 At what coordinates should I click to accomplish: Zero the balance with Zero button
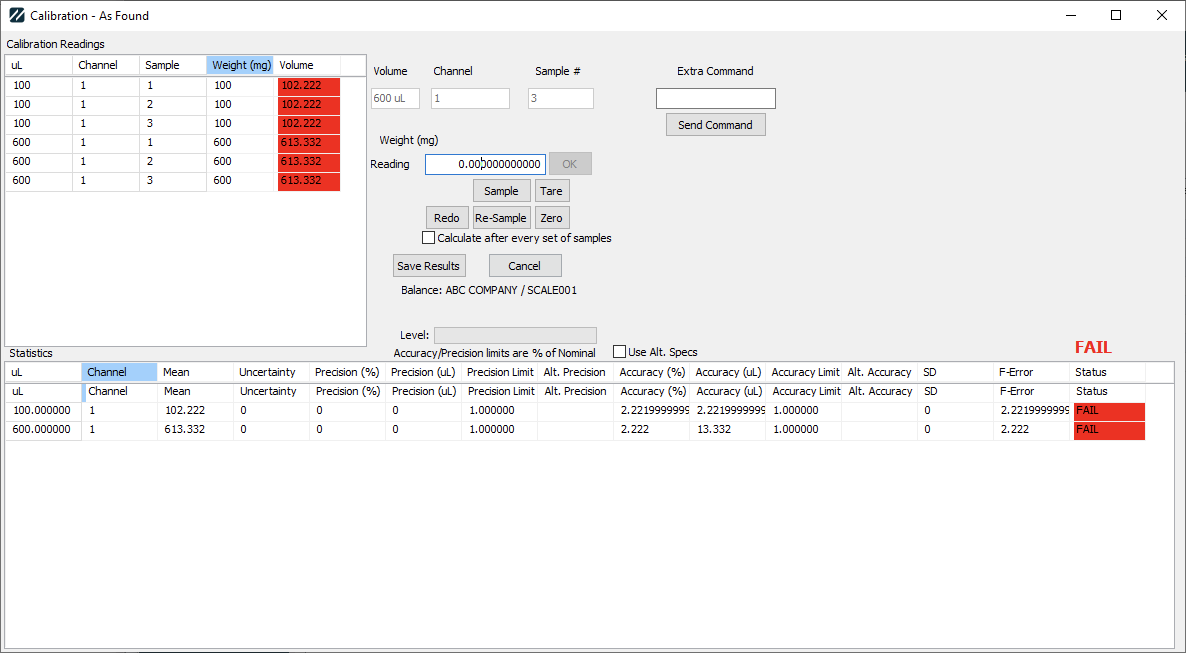click(x=552, y=218)
